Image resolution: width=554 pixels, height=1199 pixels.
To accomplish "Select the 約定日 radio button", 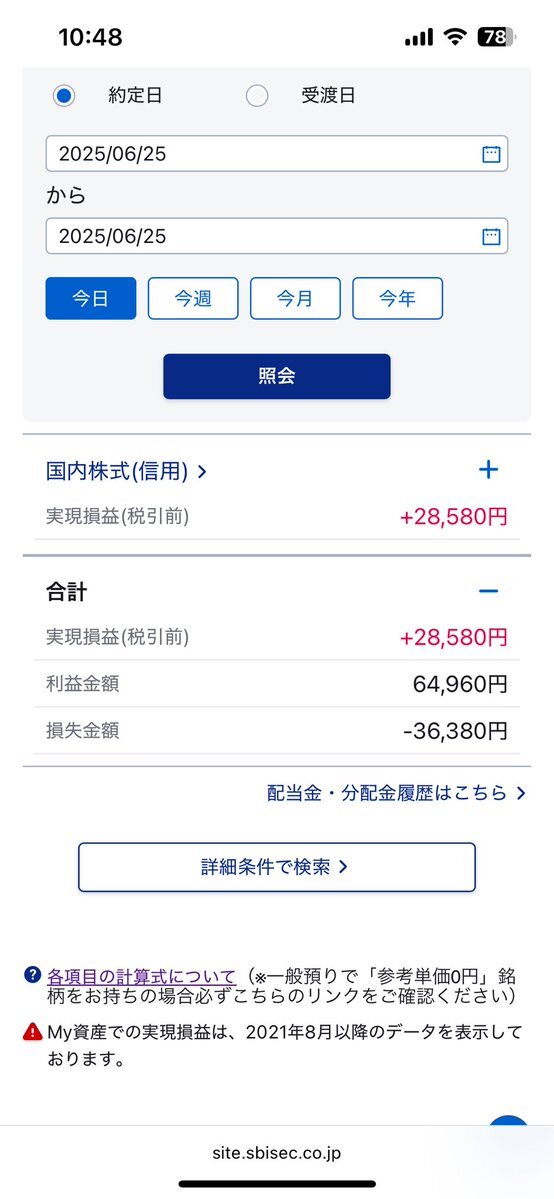I will 64,96.
